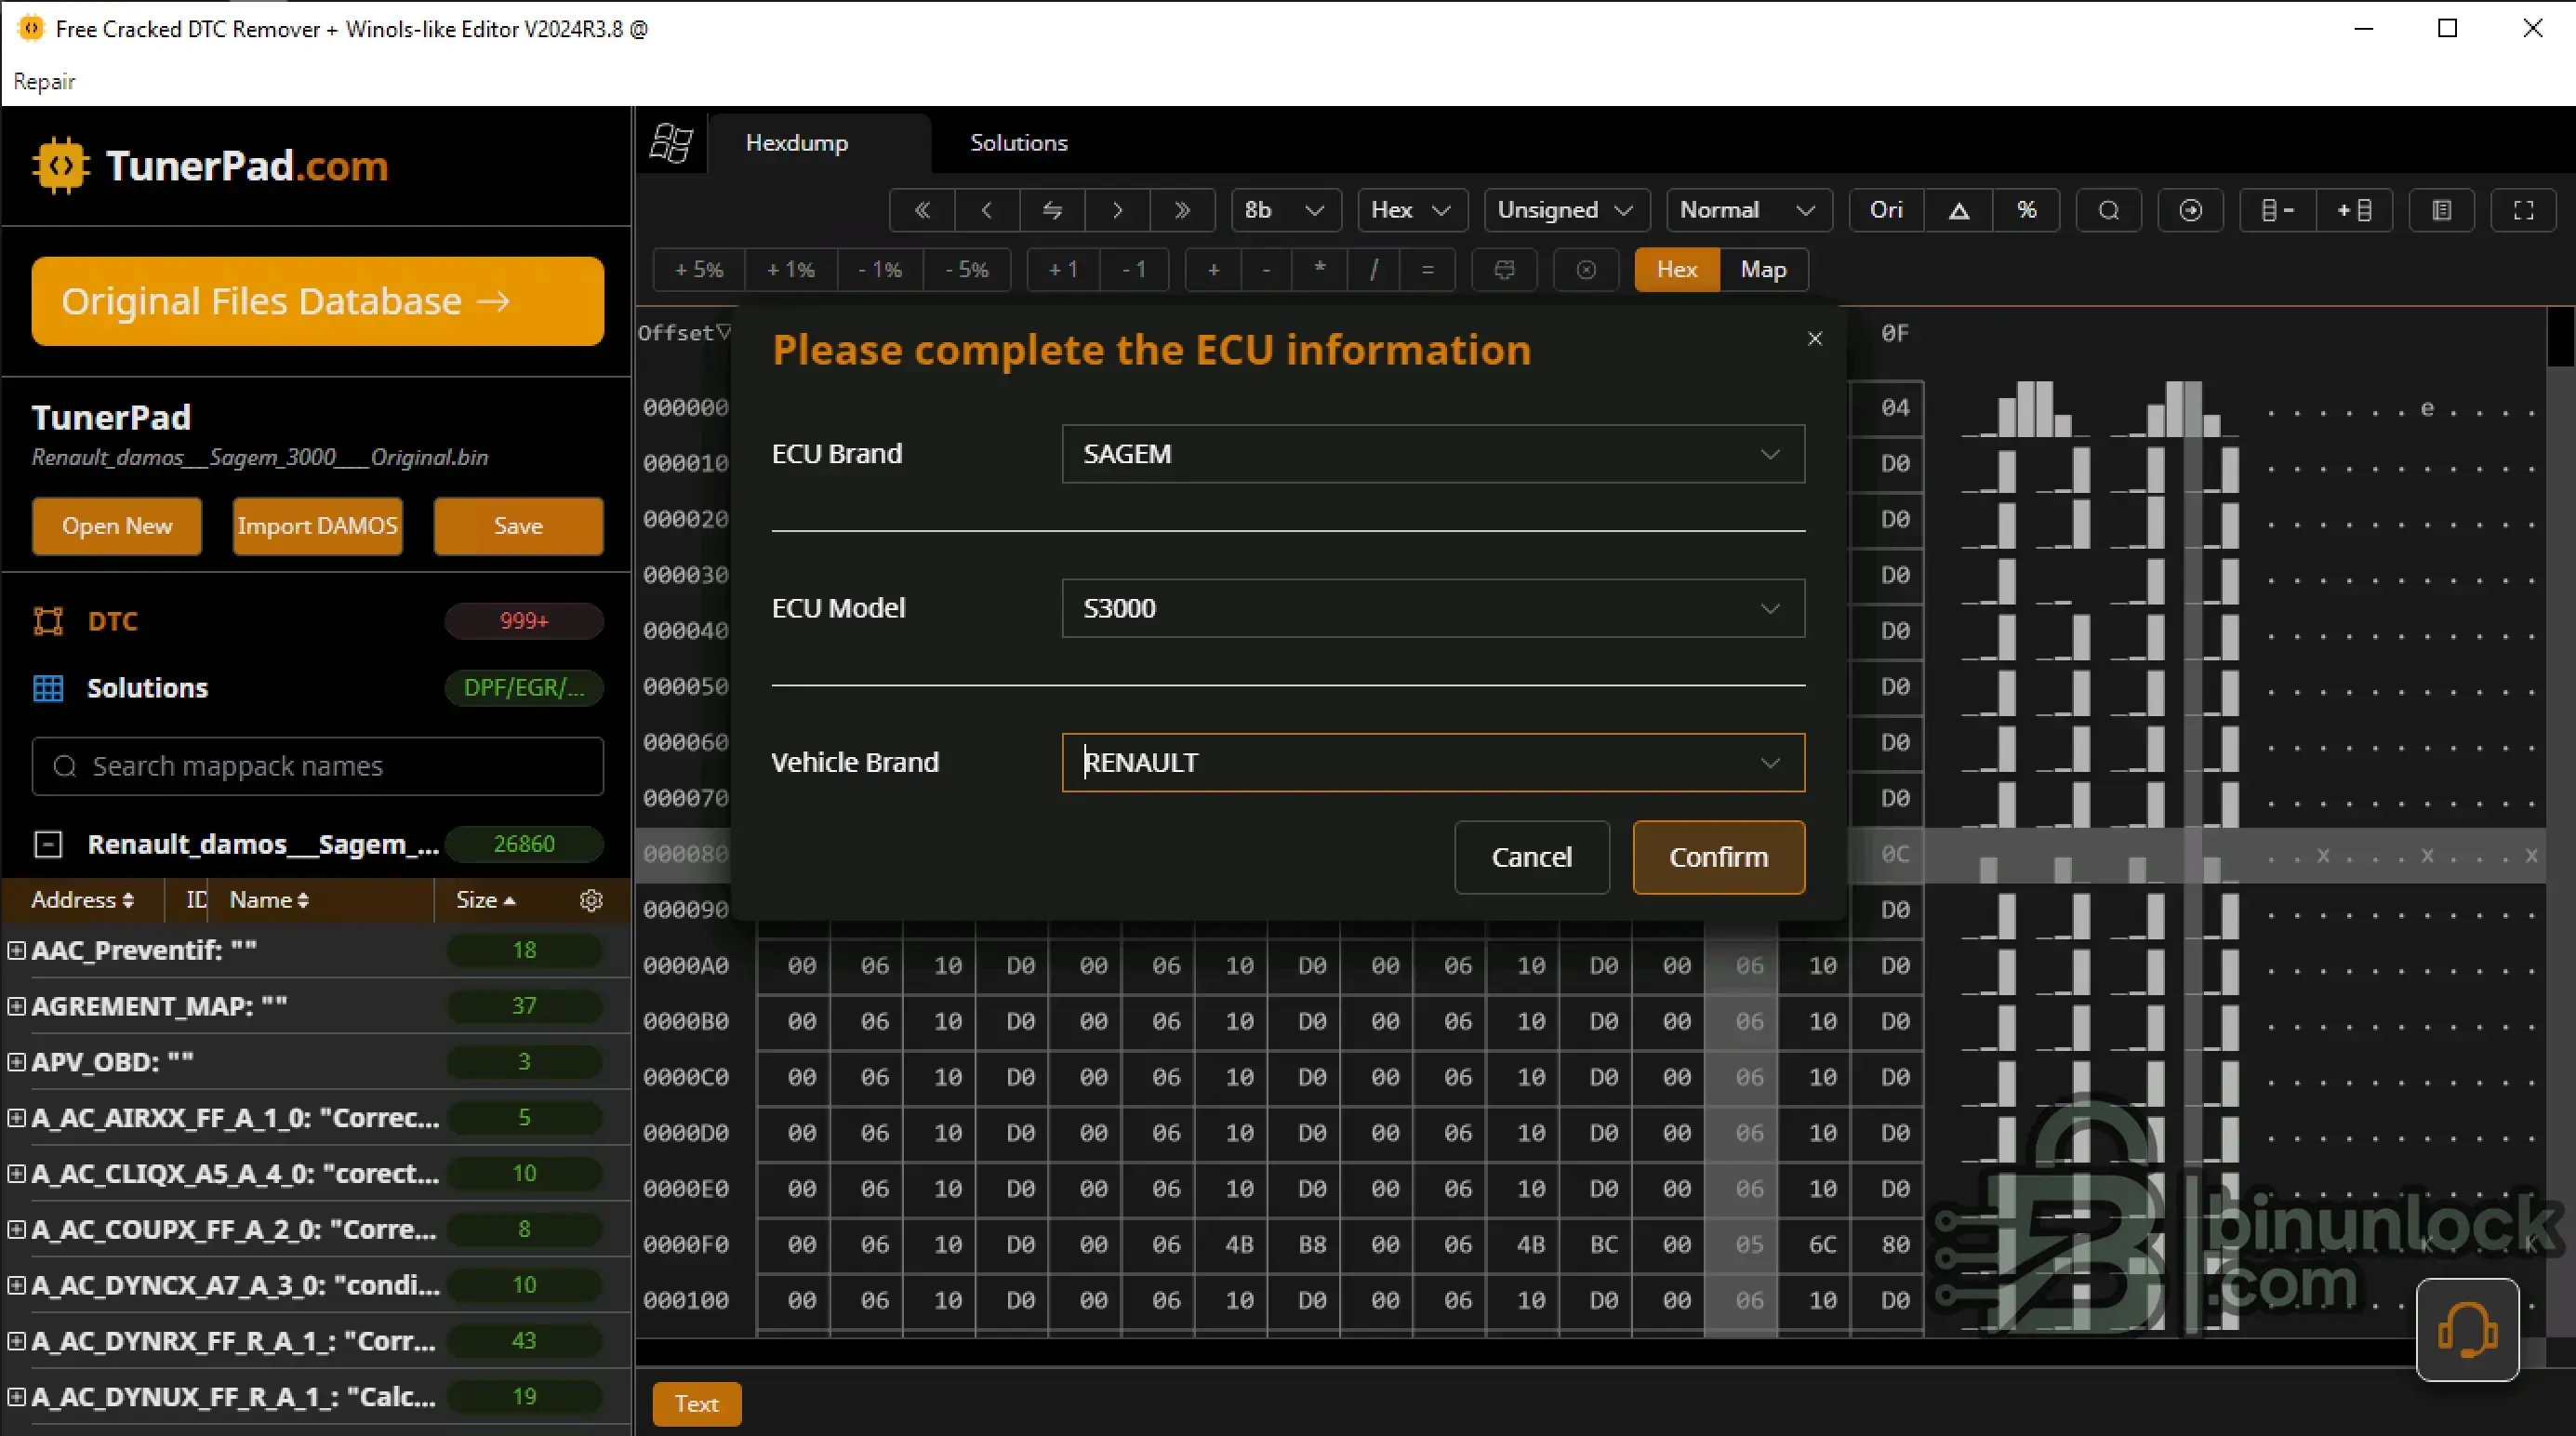The image size is (2576, 1436).
Task: Click the Open New button
Action: click(117, 526)
